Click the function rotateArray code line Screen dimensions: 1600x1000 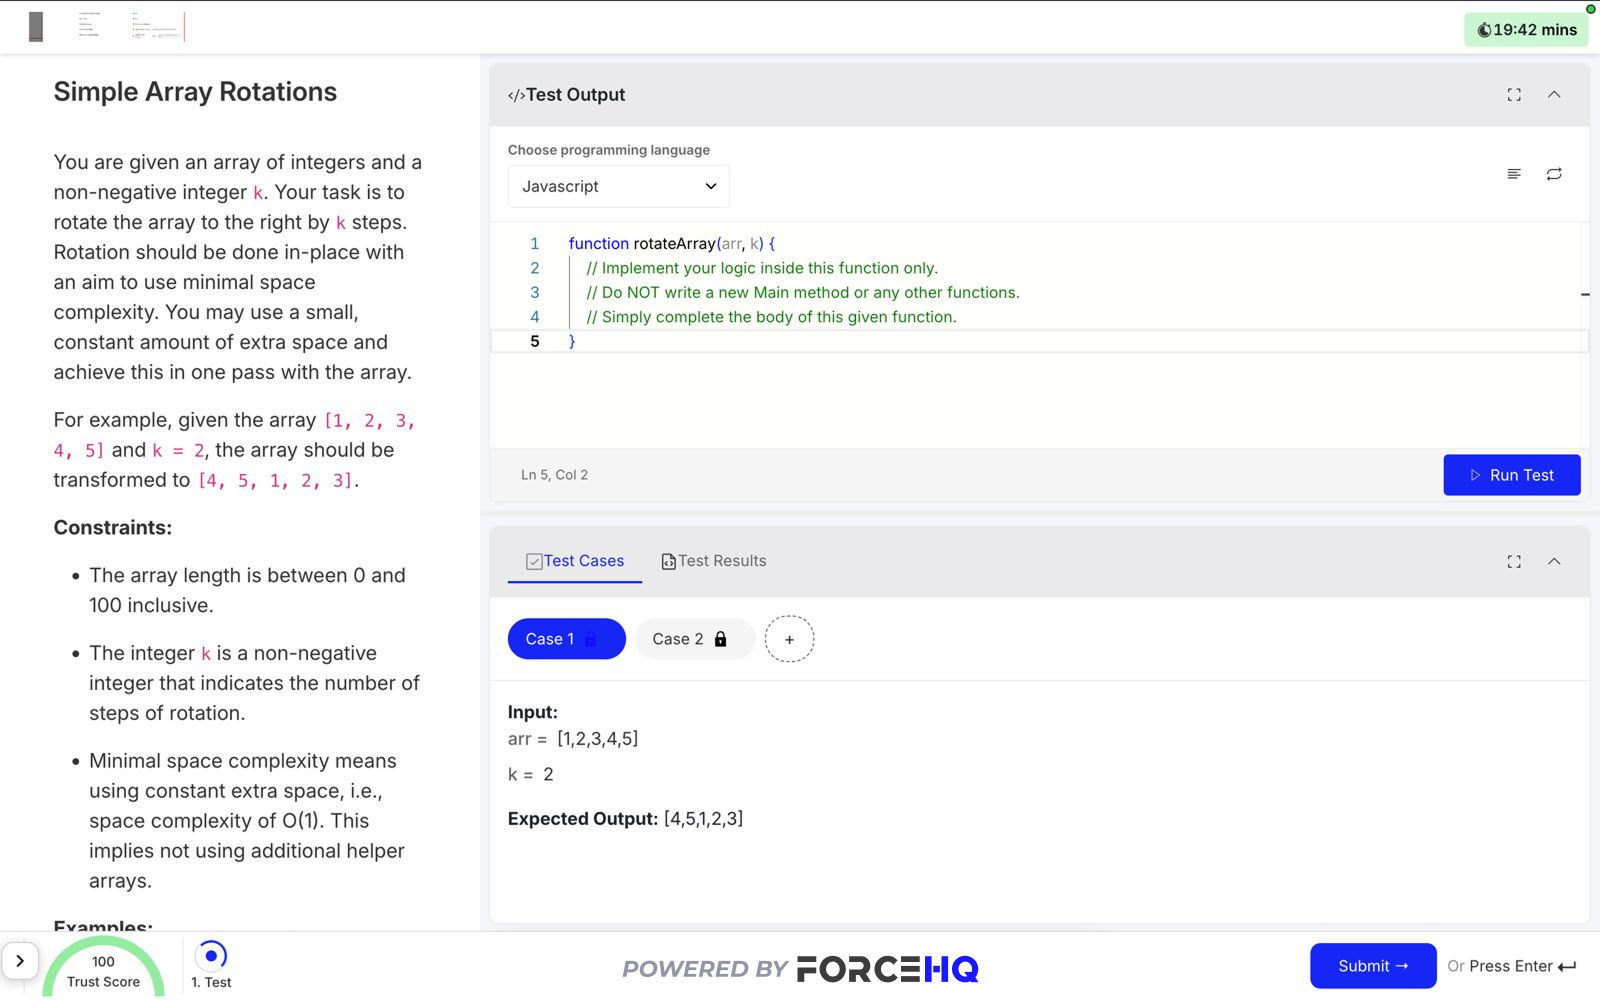(672, 243)
